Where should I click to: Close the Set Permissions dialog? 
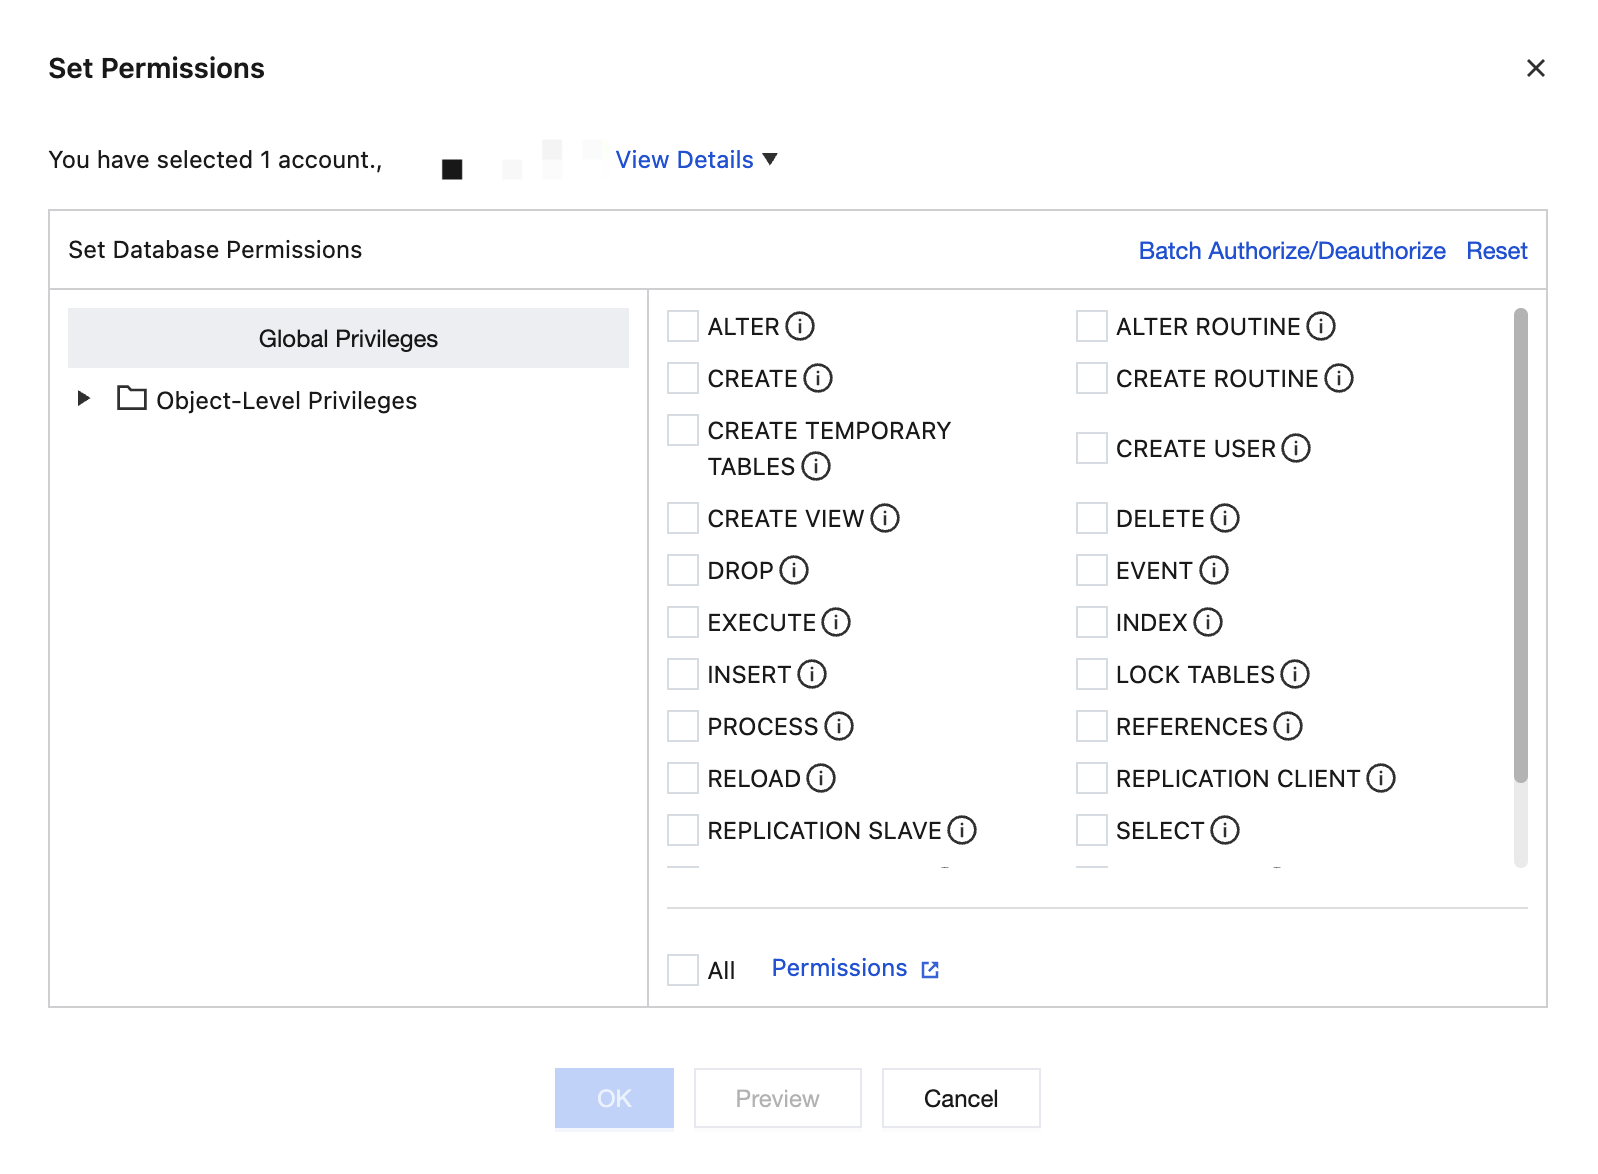coord(1535,68)
